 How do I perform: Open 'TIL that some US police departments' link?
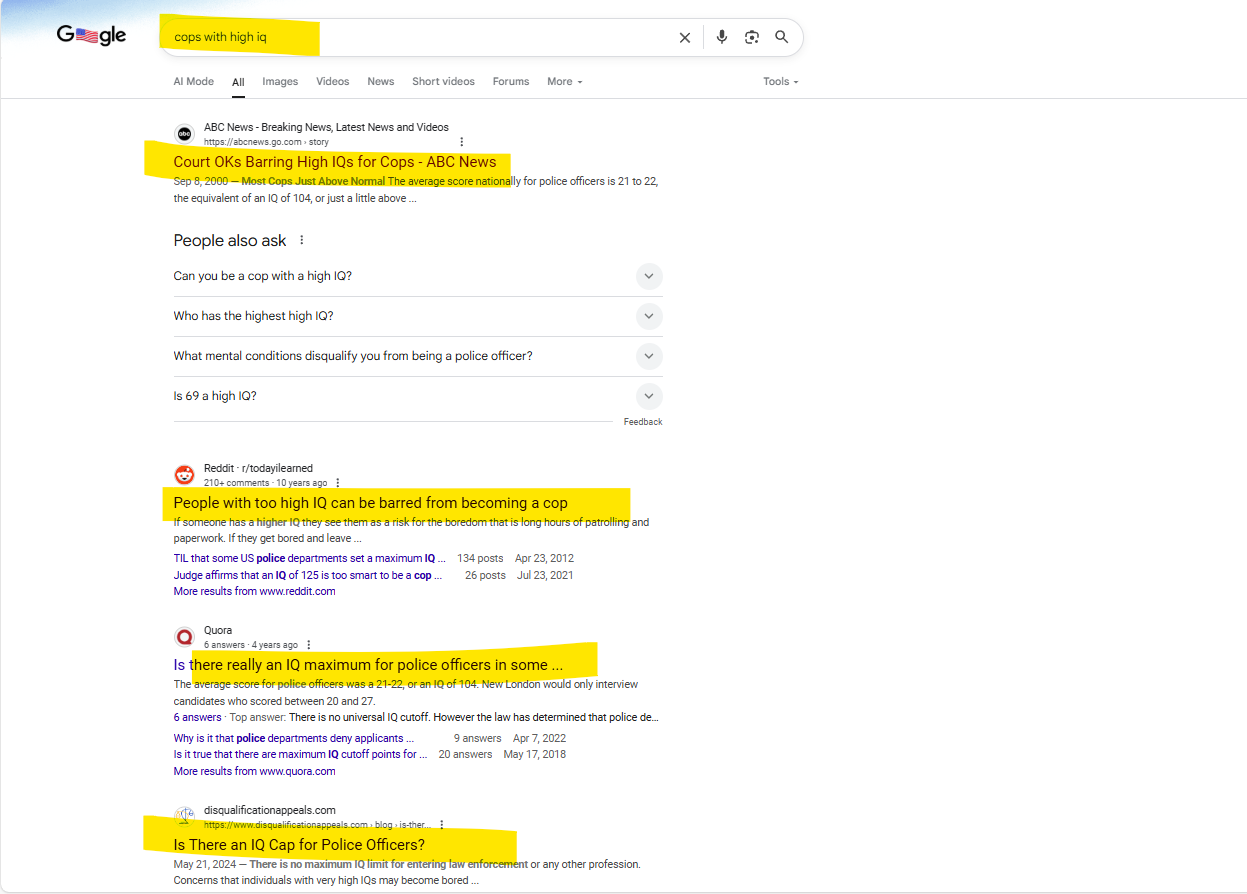[310, 559]
